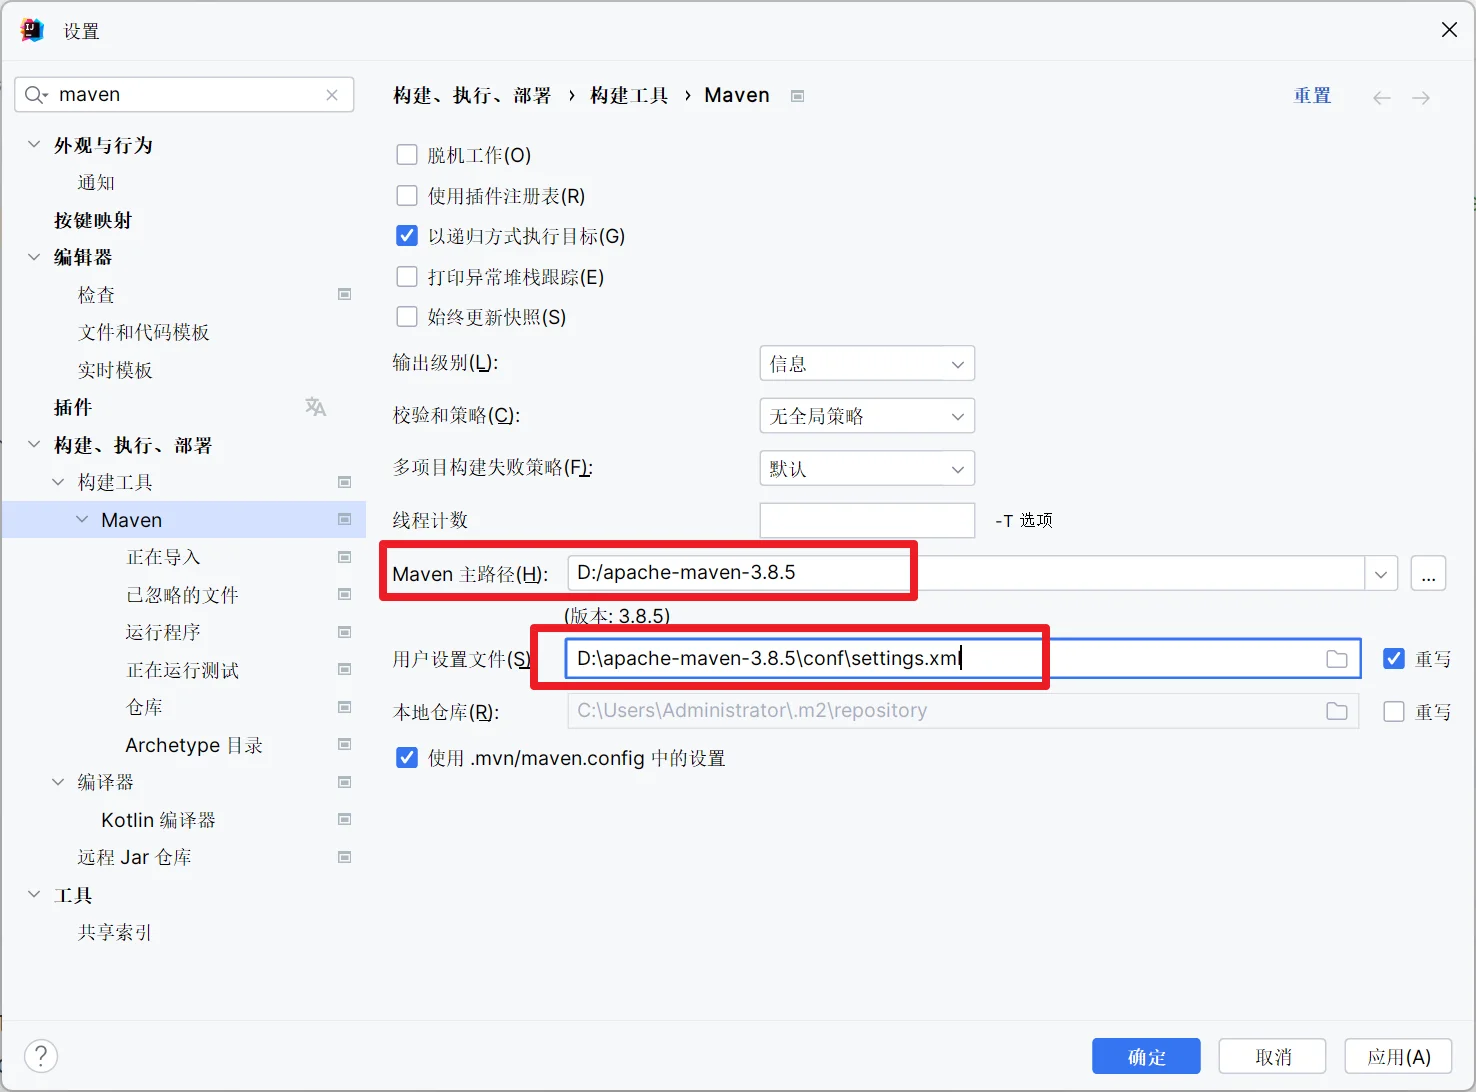Enable the 脱机工作(O) checkbox
1476x1092 pixels.
pos(407,155)
